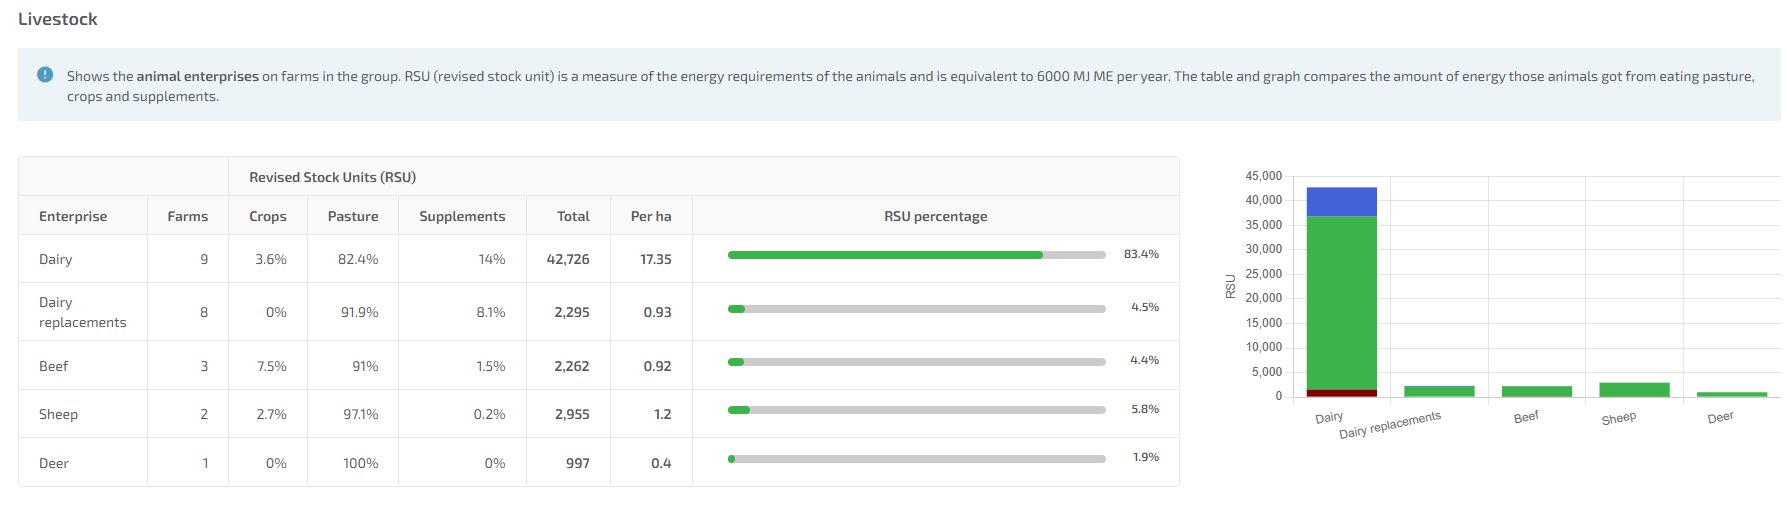
Task: Click the Beef enterprise name cell
Action: (x=54, y=366)
